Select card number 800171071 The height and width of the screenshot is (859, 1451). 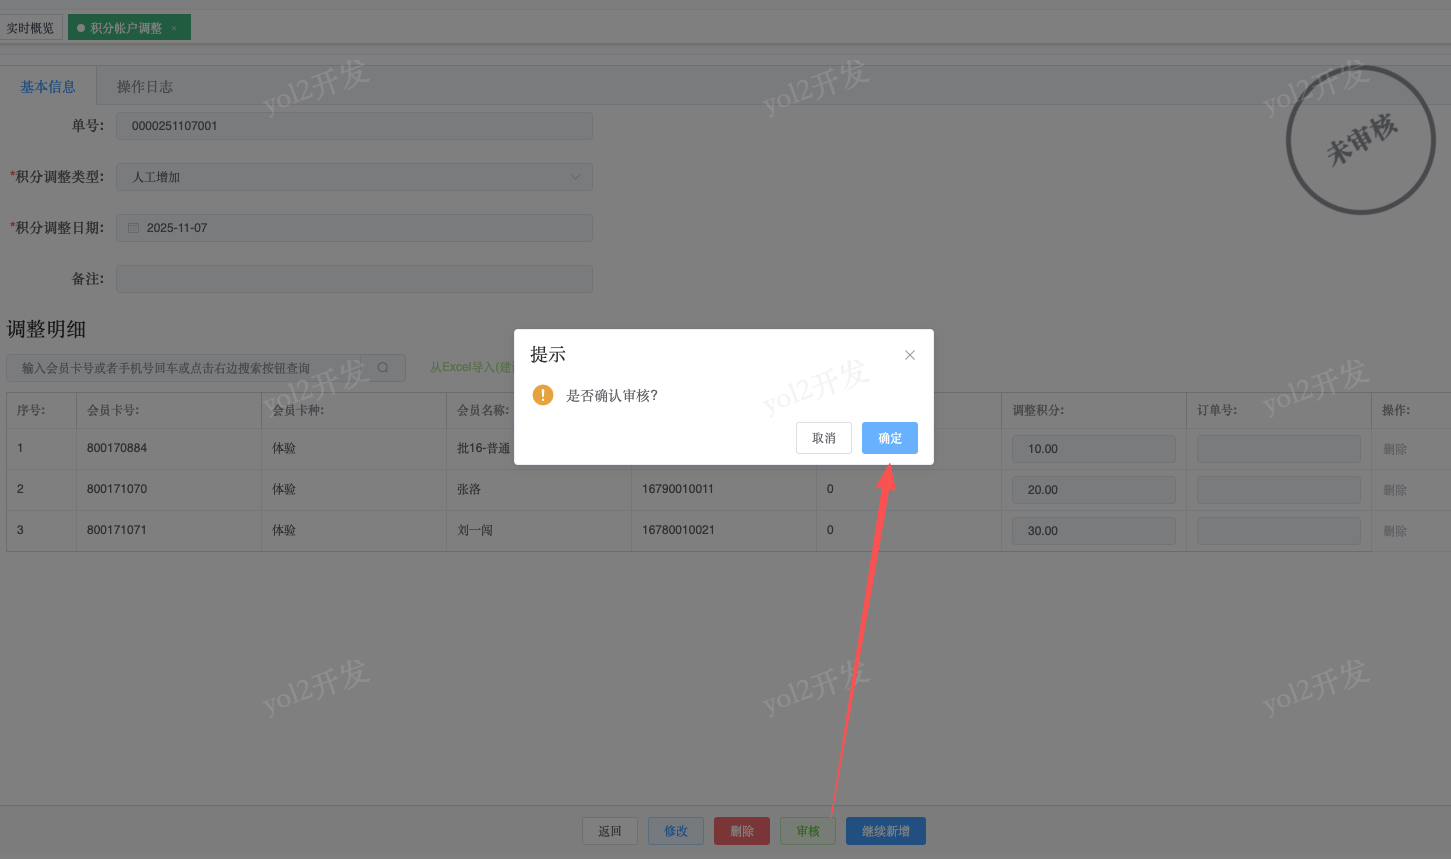(x=117, y=530)
